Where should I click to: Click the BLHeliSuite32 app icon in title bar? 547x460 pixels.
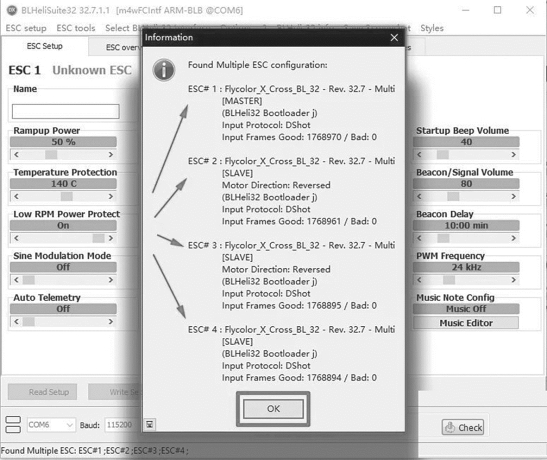tap(12, 10)
